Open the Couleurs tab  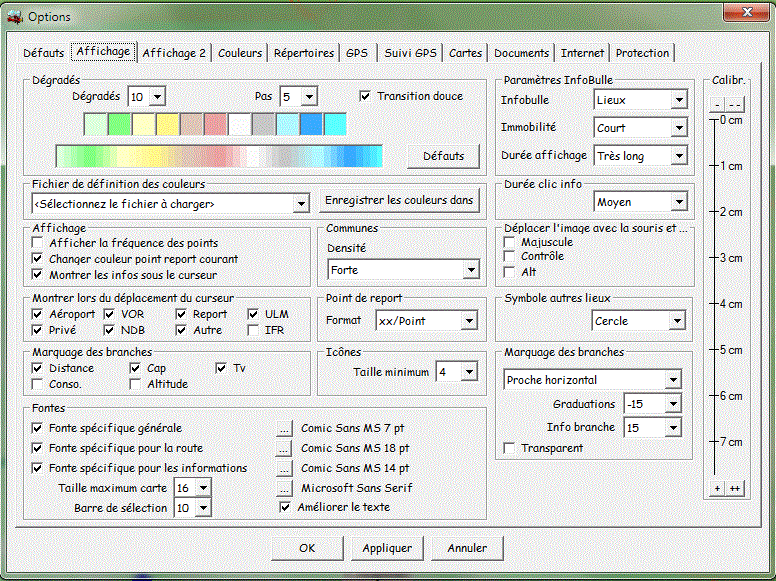(240, 53)
